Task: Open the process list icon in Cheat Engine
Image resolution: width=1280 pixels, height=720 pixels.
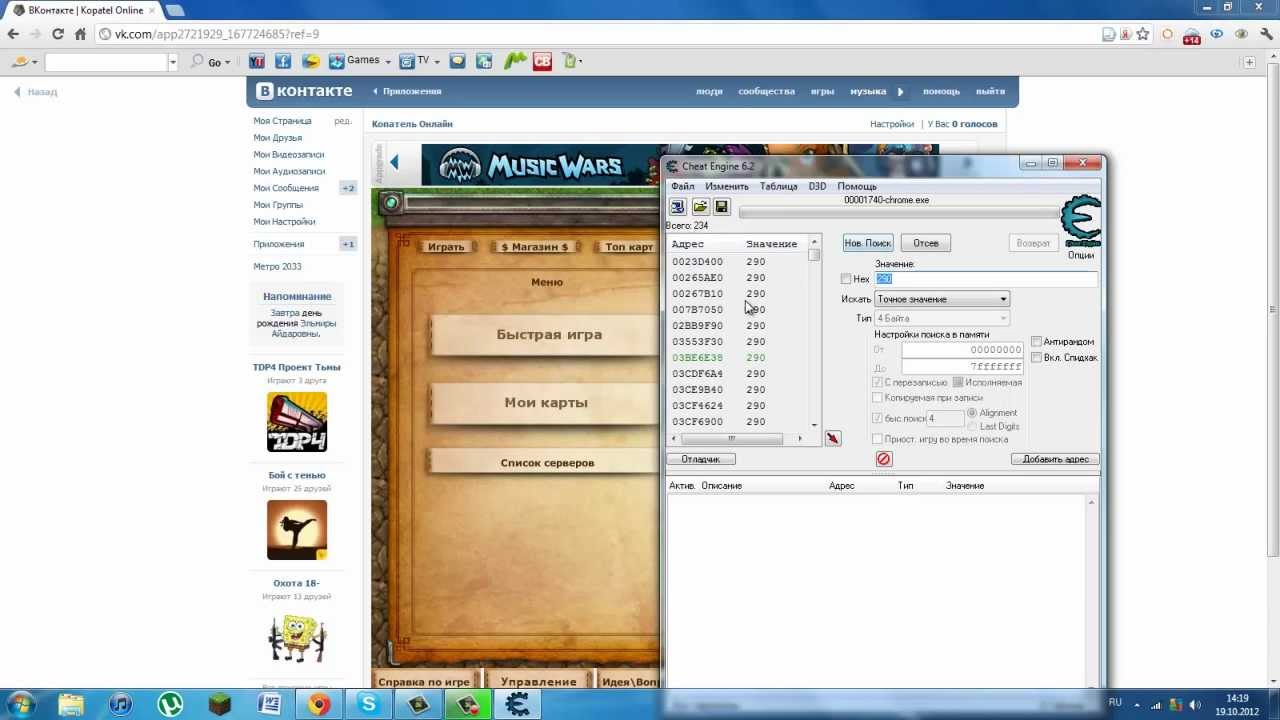Action: coord(677,207)
